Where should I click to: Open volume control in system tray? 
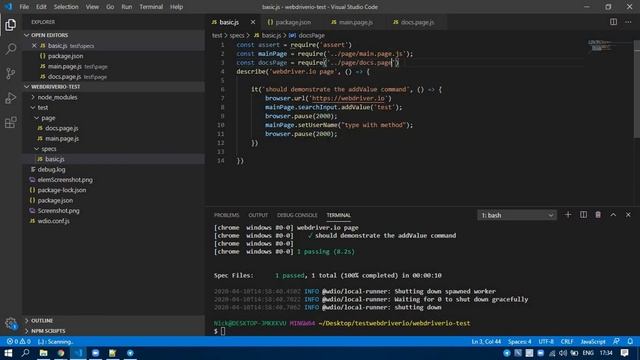[x=563, y=353]
